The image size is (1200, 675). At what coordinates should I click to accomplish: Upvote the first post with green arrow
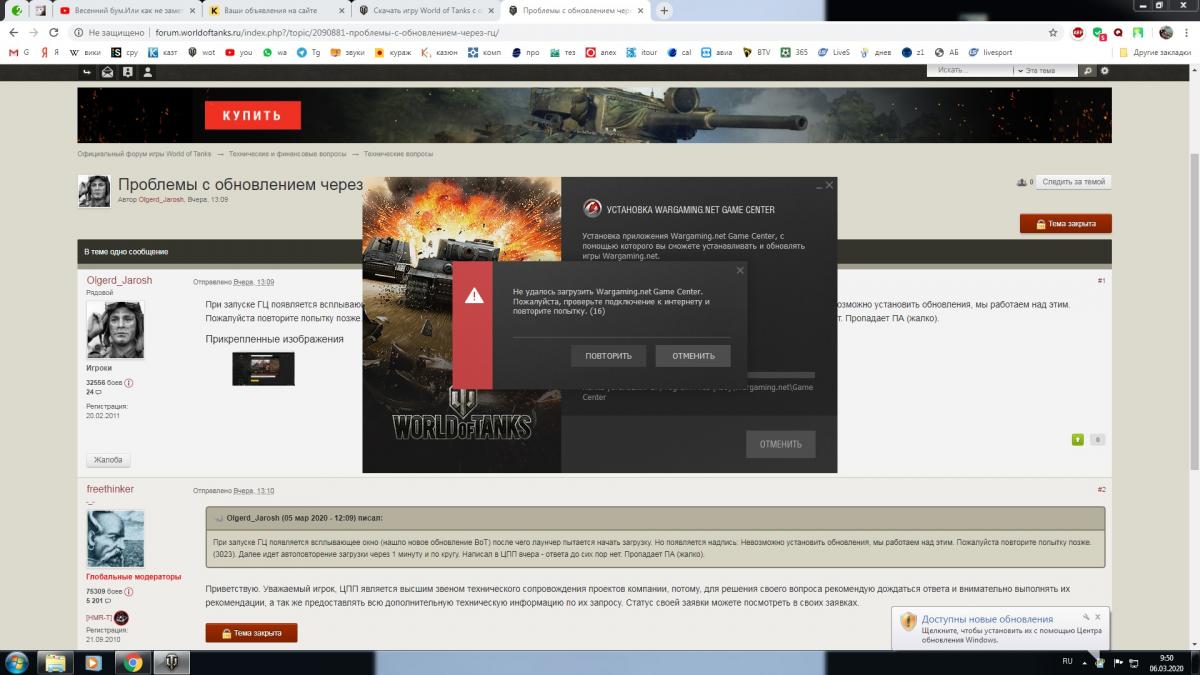click(1078, 439)
